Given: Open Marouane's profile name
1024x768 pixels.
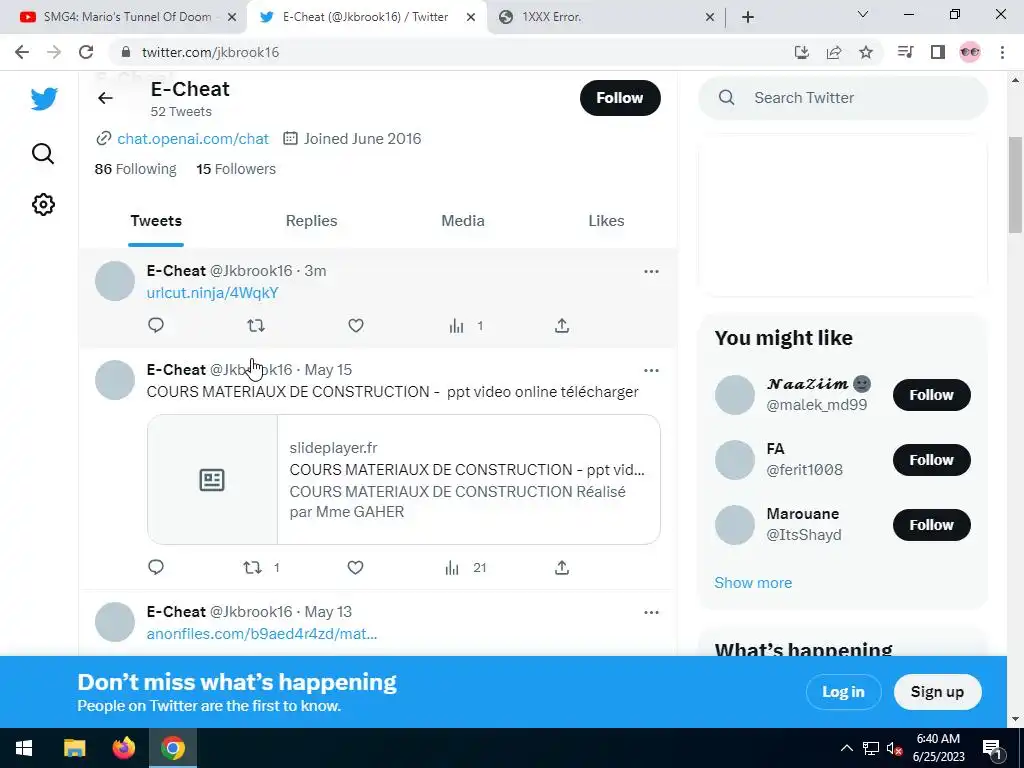Looking at the screenshot, I should point(803,514).
